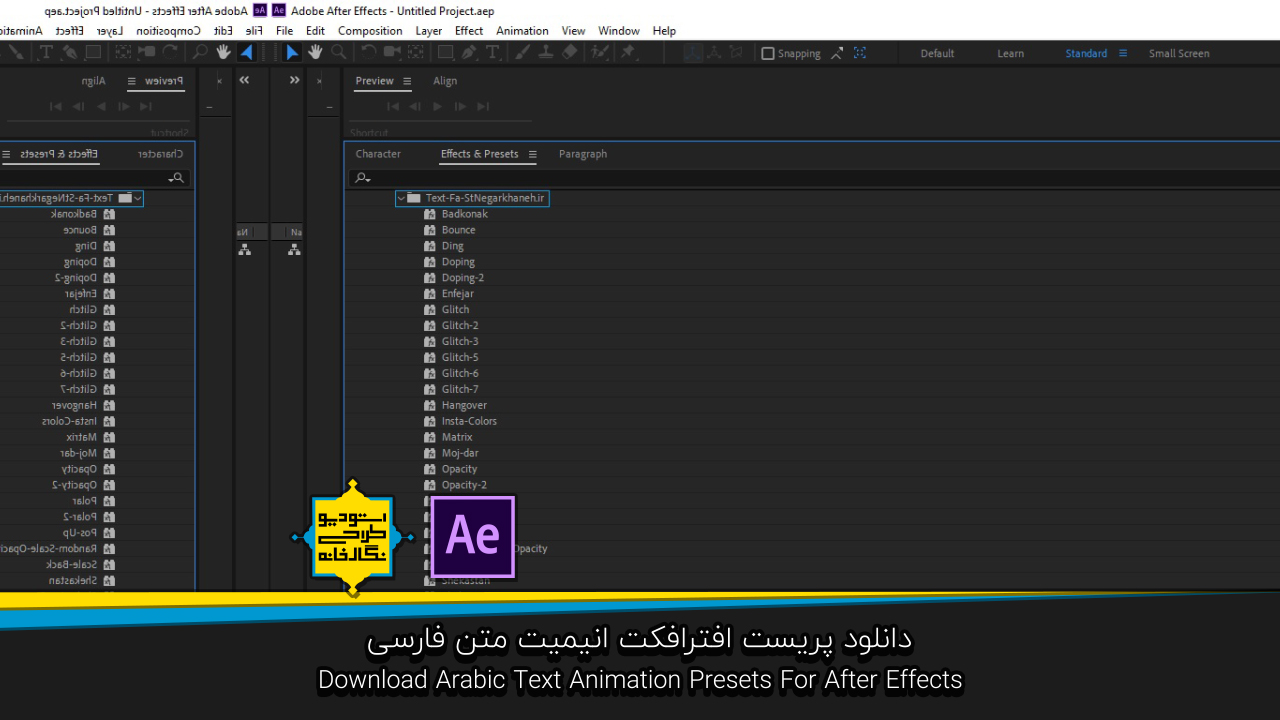The height and width of the screenshot is (720, 1280).
Task: Click the Local Axis mode icon
Action: [x=693, y=52]
